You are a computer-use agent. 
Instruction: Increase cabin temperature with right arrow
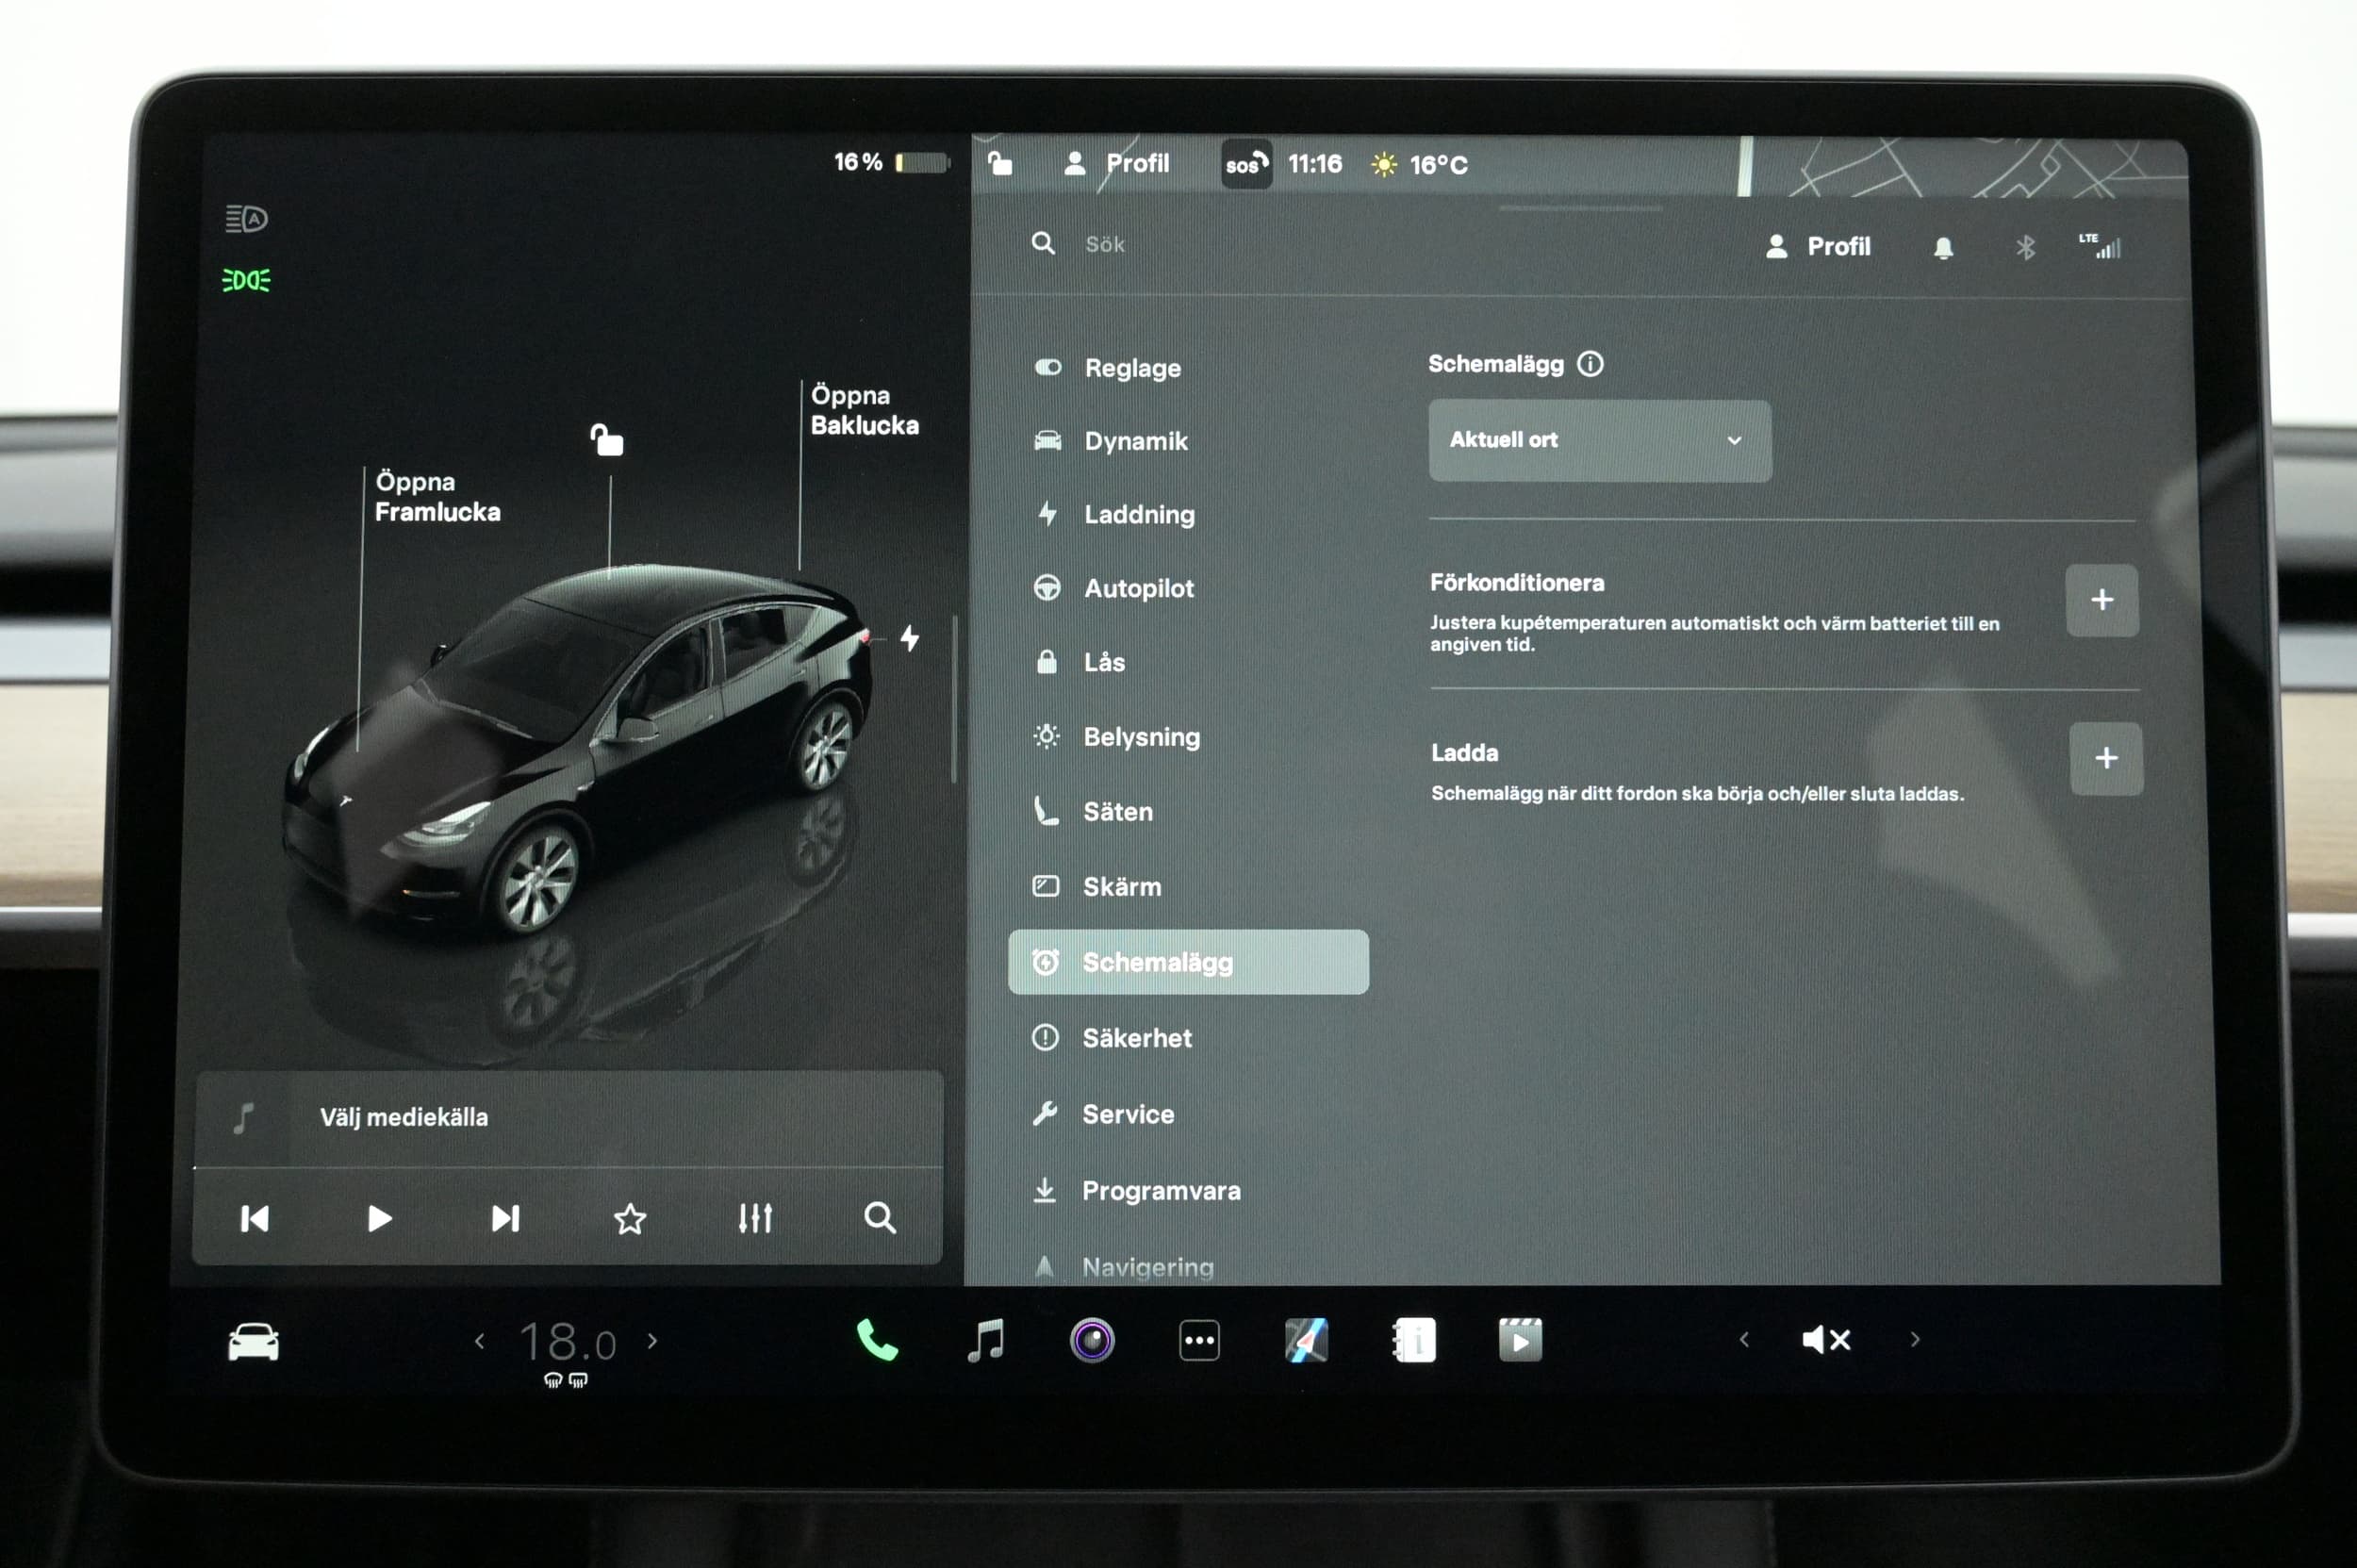(653, 1340)
